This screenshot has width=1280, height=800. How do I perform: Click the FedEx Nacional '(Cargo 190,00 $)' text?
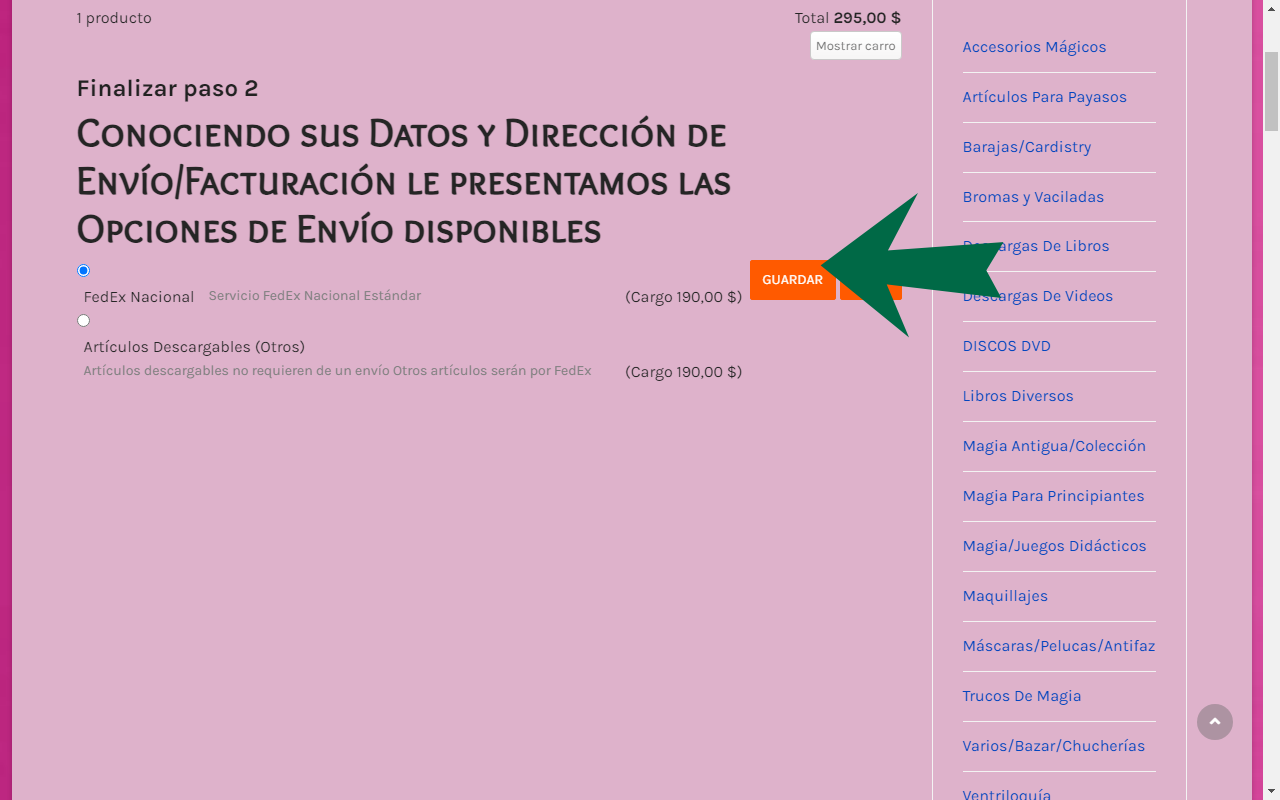point(684,297)
